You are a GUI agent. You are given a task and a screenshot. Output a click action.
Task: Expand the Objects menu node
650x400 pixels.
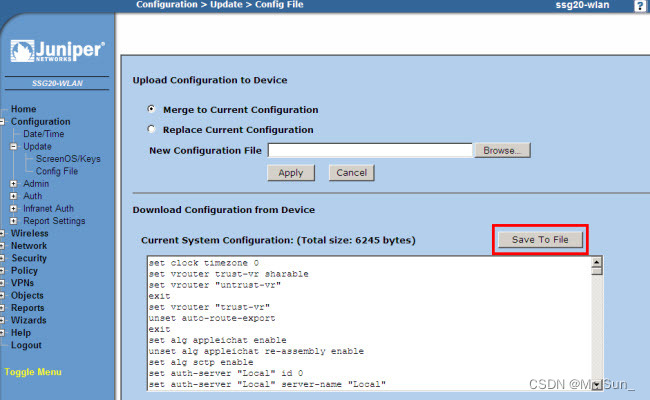point(2,296)
